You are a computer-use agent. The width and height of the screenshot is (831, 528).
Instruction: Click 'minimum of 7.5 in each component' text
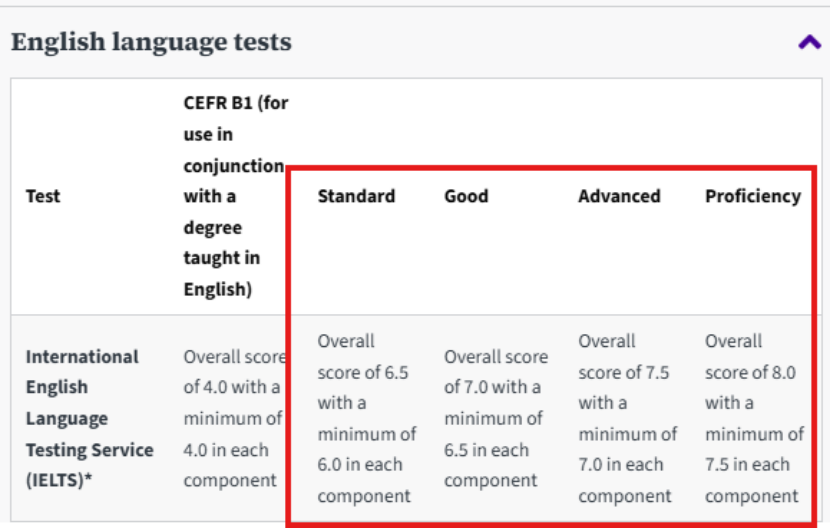click(x=753, y=464)
